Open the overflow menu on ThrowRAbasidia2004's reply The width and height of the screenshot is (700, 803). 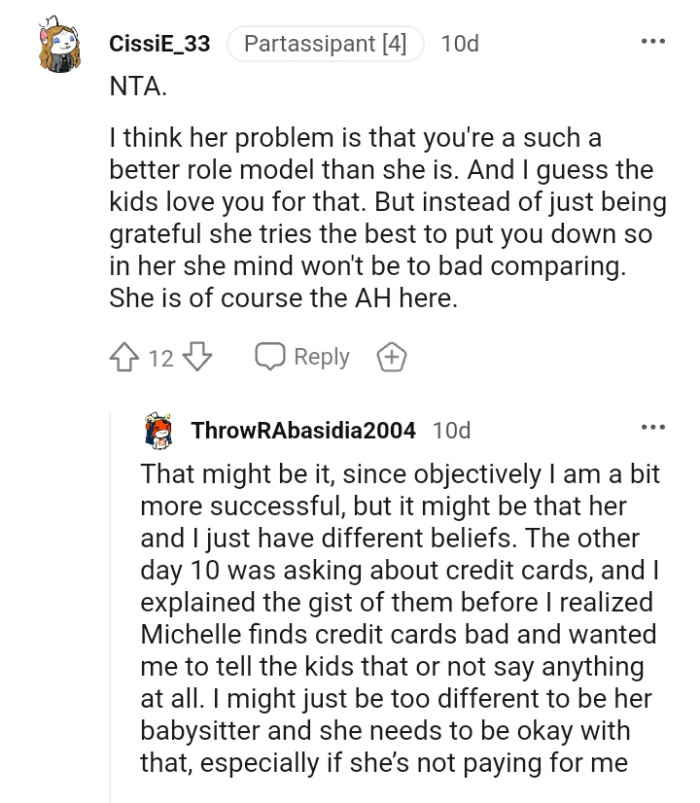[654, 425]
